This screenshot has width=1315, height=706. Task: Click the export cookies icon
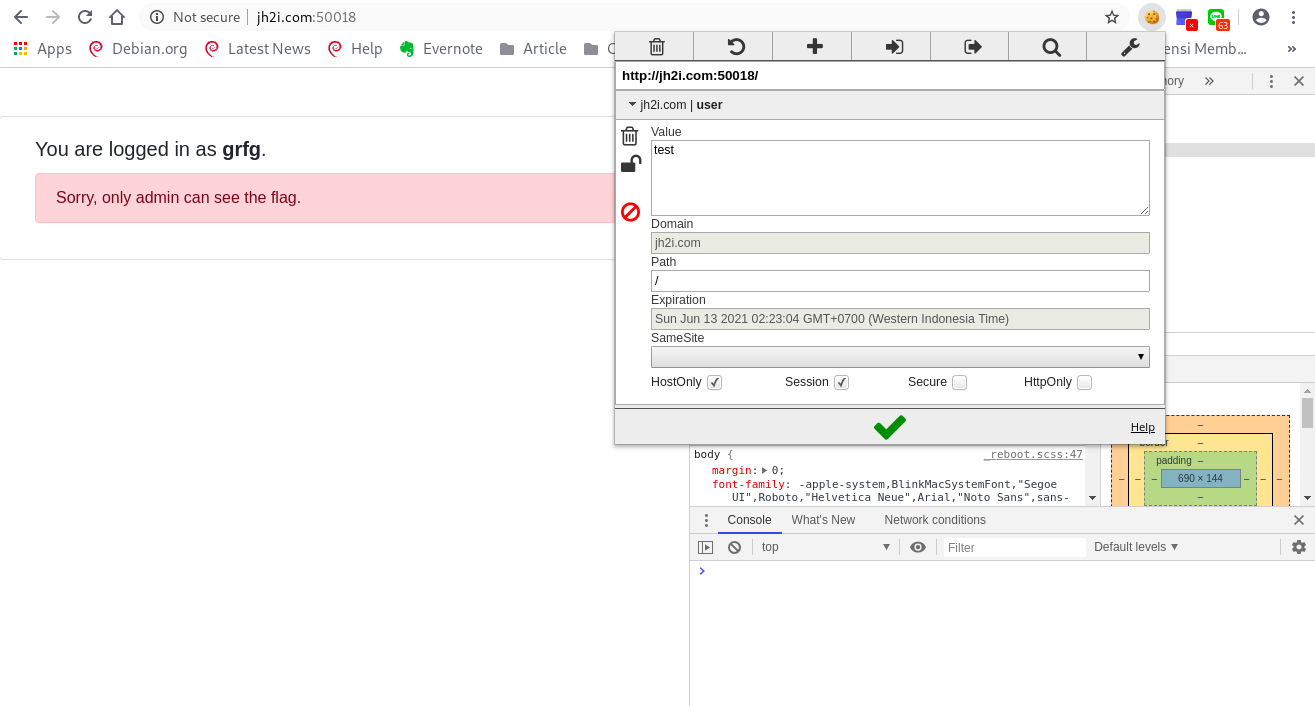pyautogui.click(x=972, y=47)
